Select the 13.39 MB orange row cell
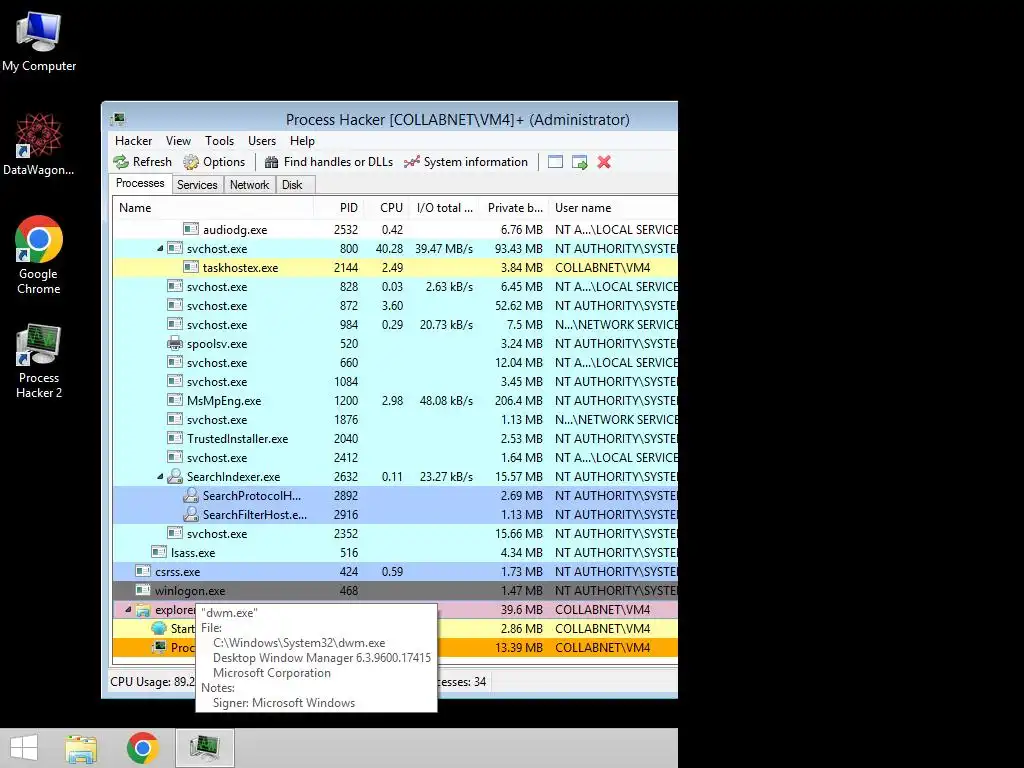The width and height of the screenshot is (1024, 768). (x=519, y=648)
